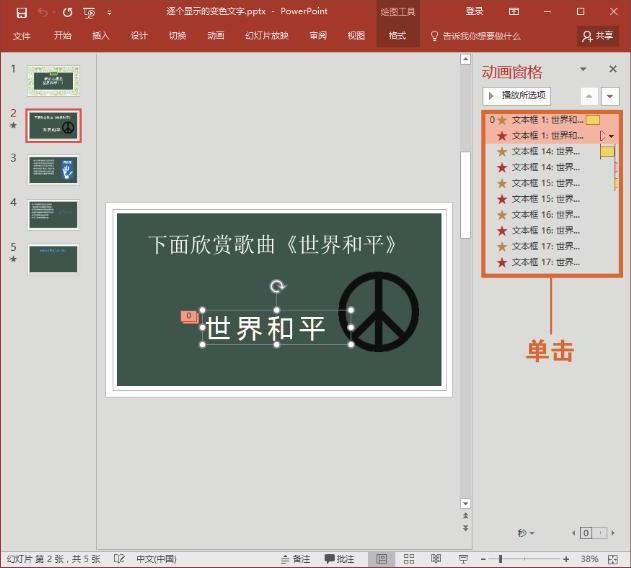The image size is (631, 568).
Task: Select the 格式 drawing tools tab
Action: point(398,35)
